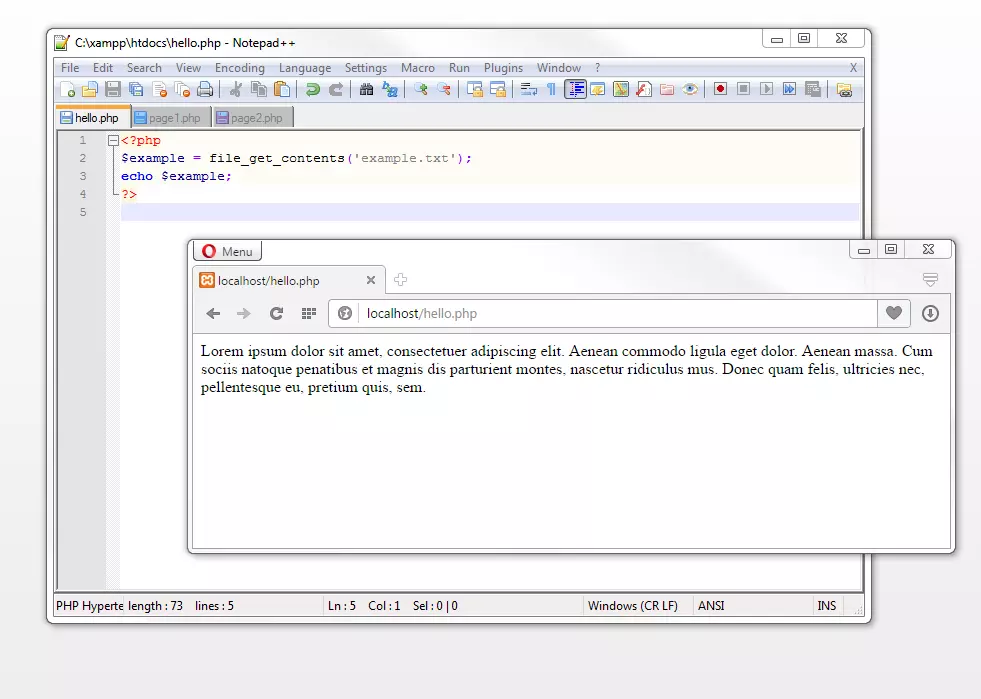This screenshot has height=699, width=981.
Task: Zoom in using the magnifier toolbar icon
Action: 421,89
